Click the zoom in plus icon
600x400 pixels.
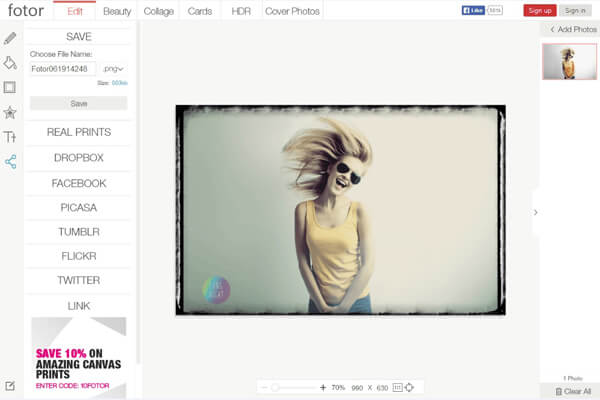[322, 387]
